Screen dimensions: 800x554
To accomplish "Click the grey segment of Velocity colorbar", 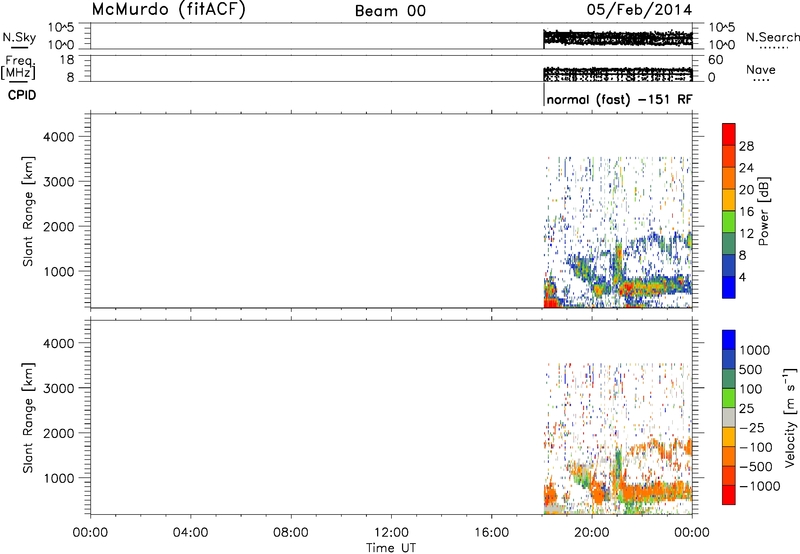I will [729, 417].
